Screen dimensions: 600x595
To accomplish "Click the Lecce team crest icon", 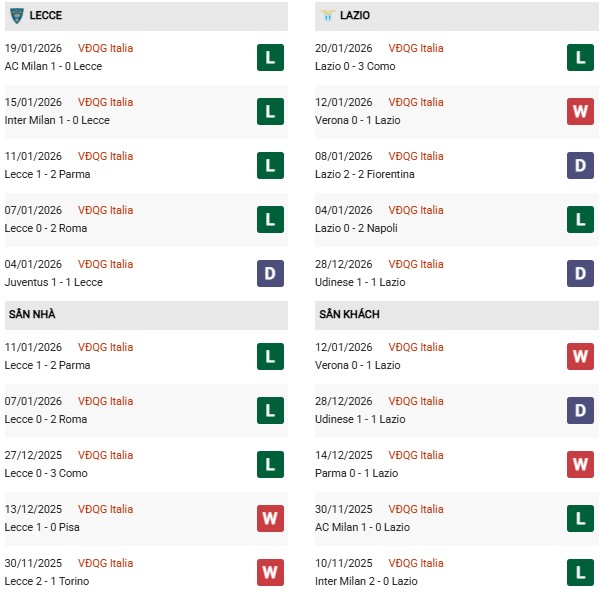I will click(17, 16).
